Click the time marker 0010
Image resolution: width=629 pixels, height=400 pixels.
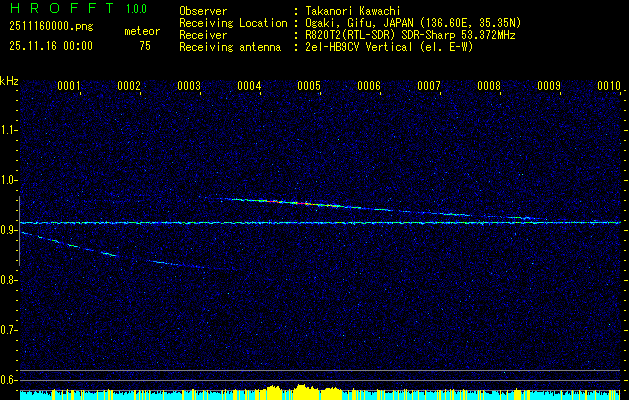(x=609, y=86)
